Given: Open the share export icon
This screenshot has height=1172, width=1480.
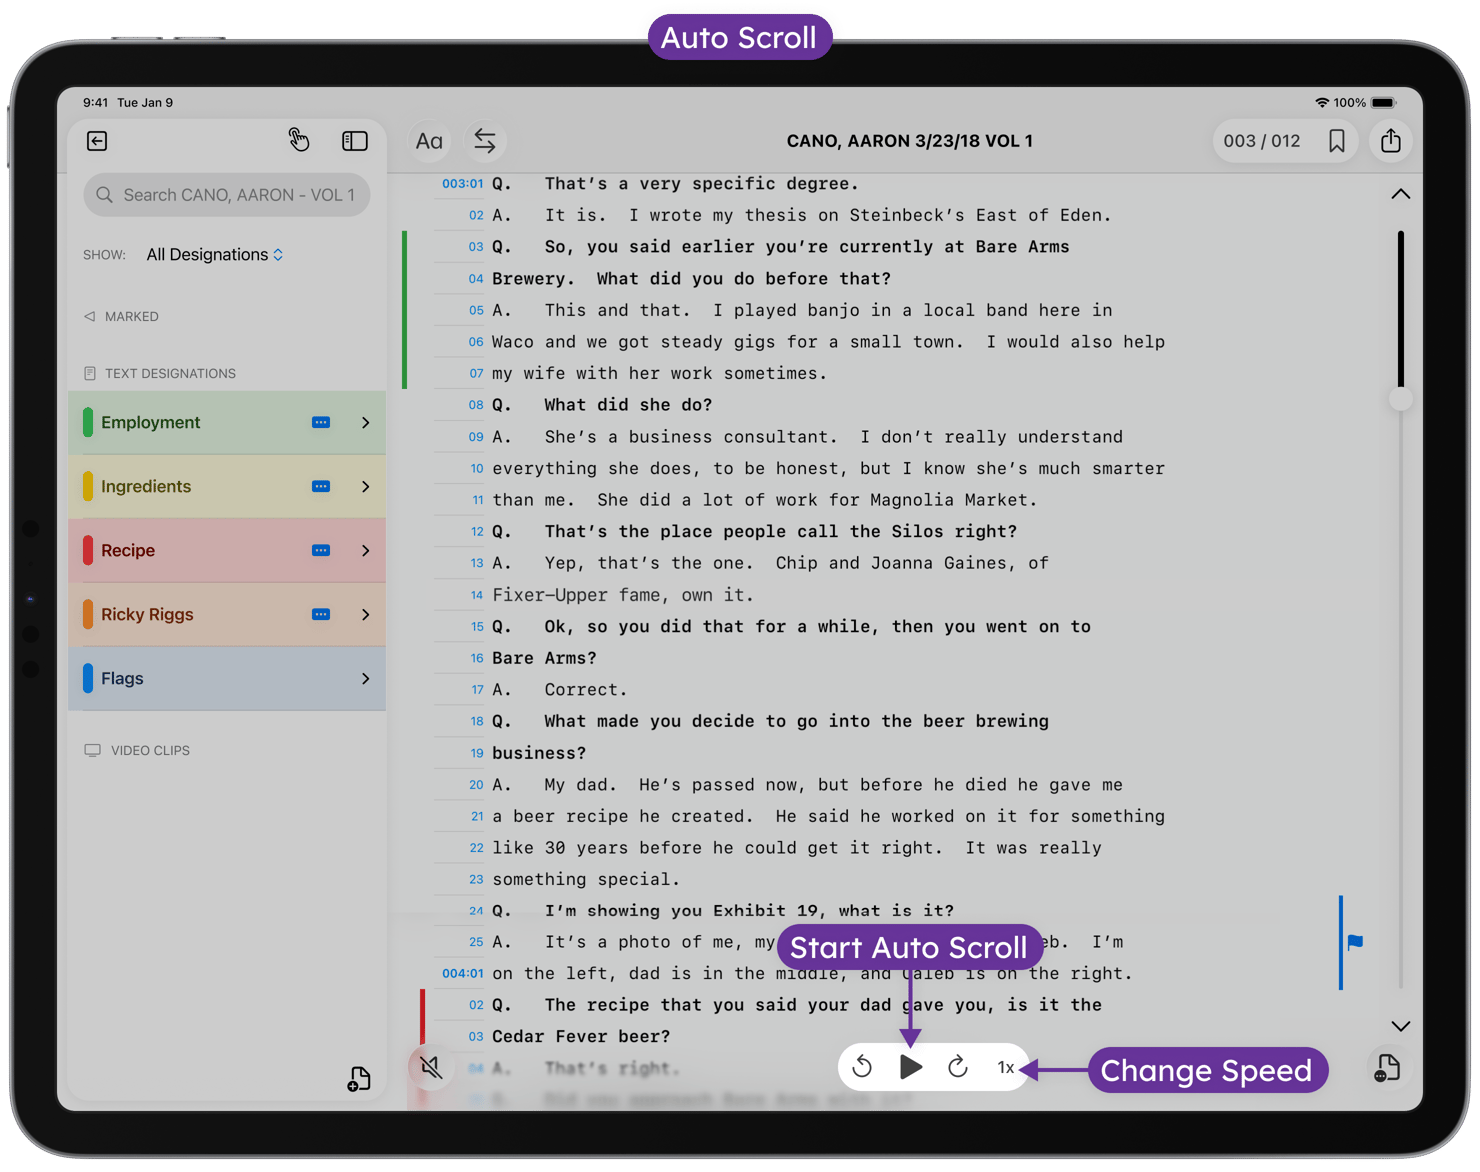Looking at the screenshot, I should pos(1391,141).
